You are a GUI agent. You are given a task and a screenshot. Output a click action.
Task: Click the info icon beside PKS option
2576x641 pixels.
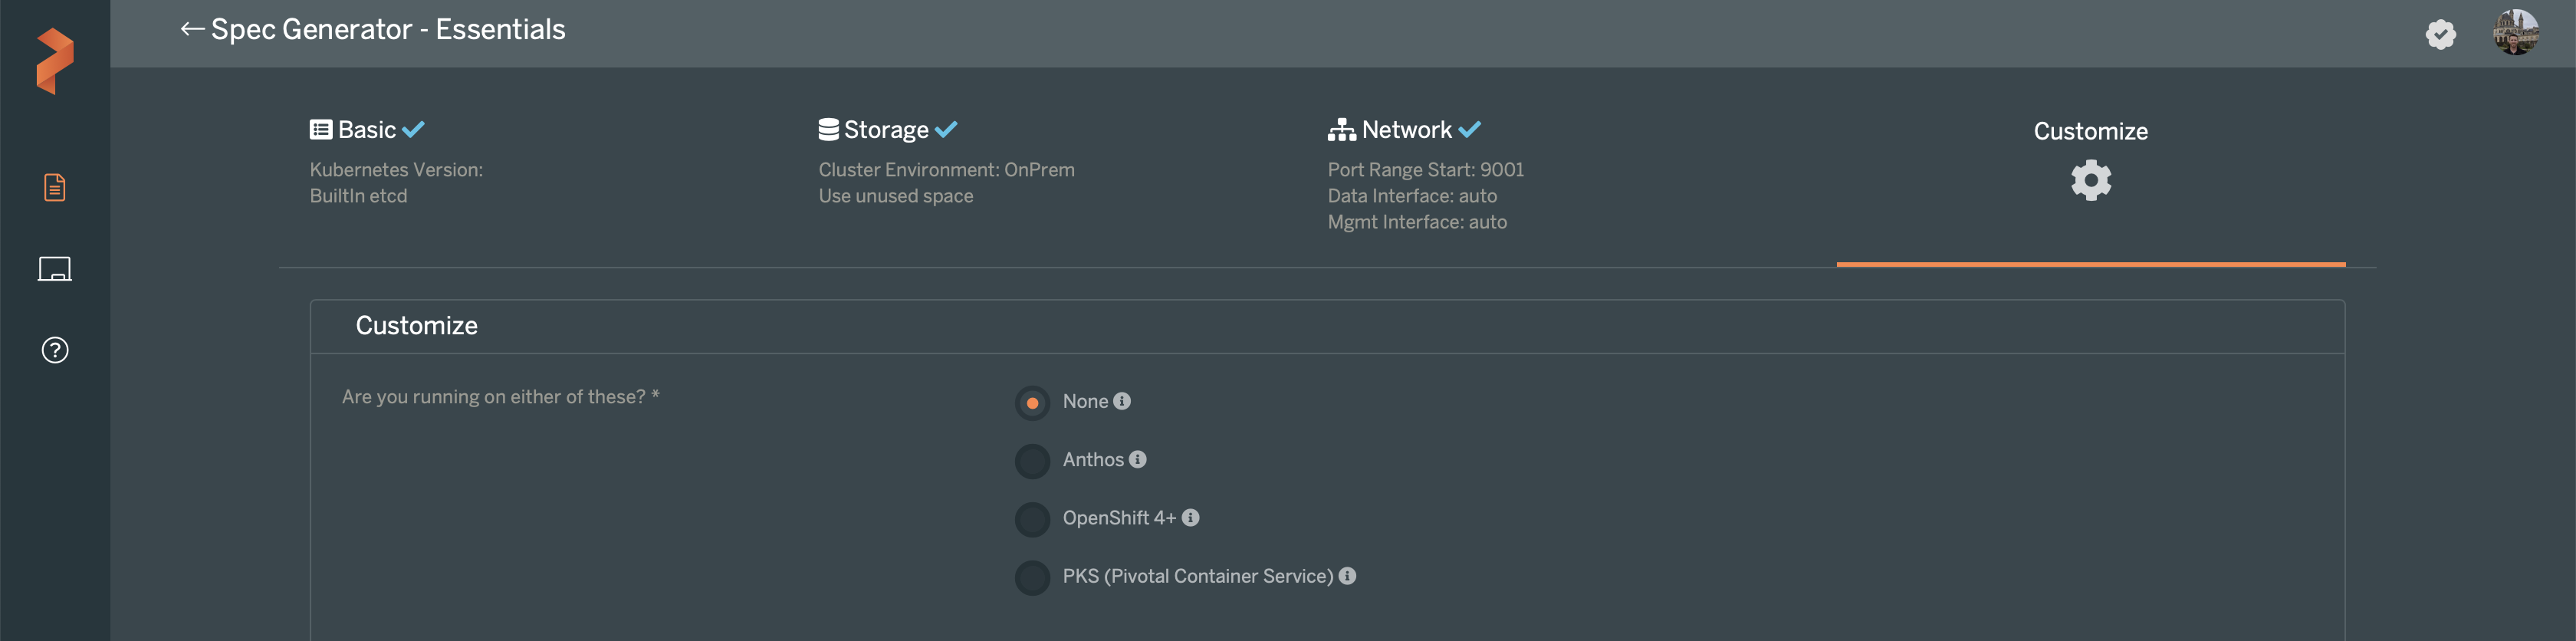tap(1347, 576)
